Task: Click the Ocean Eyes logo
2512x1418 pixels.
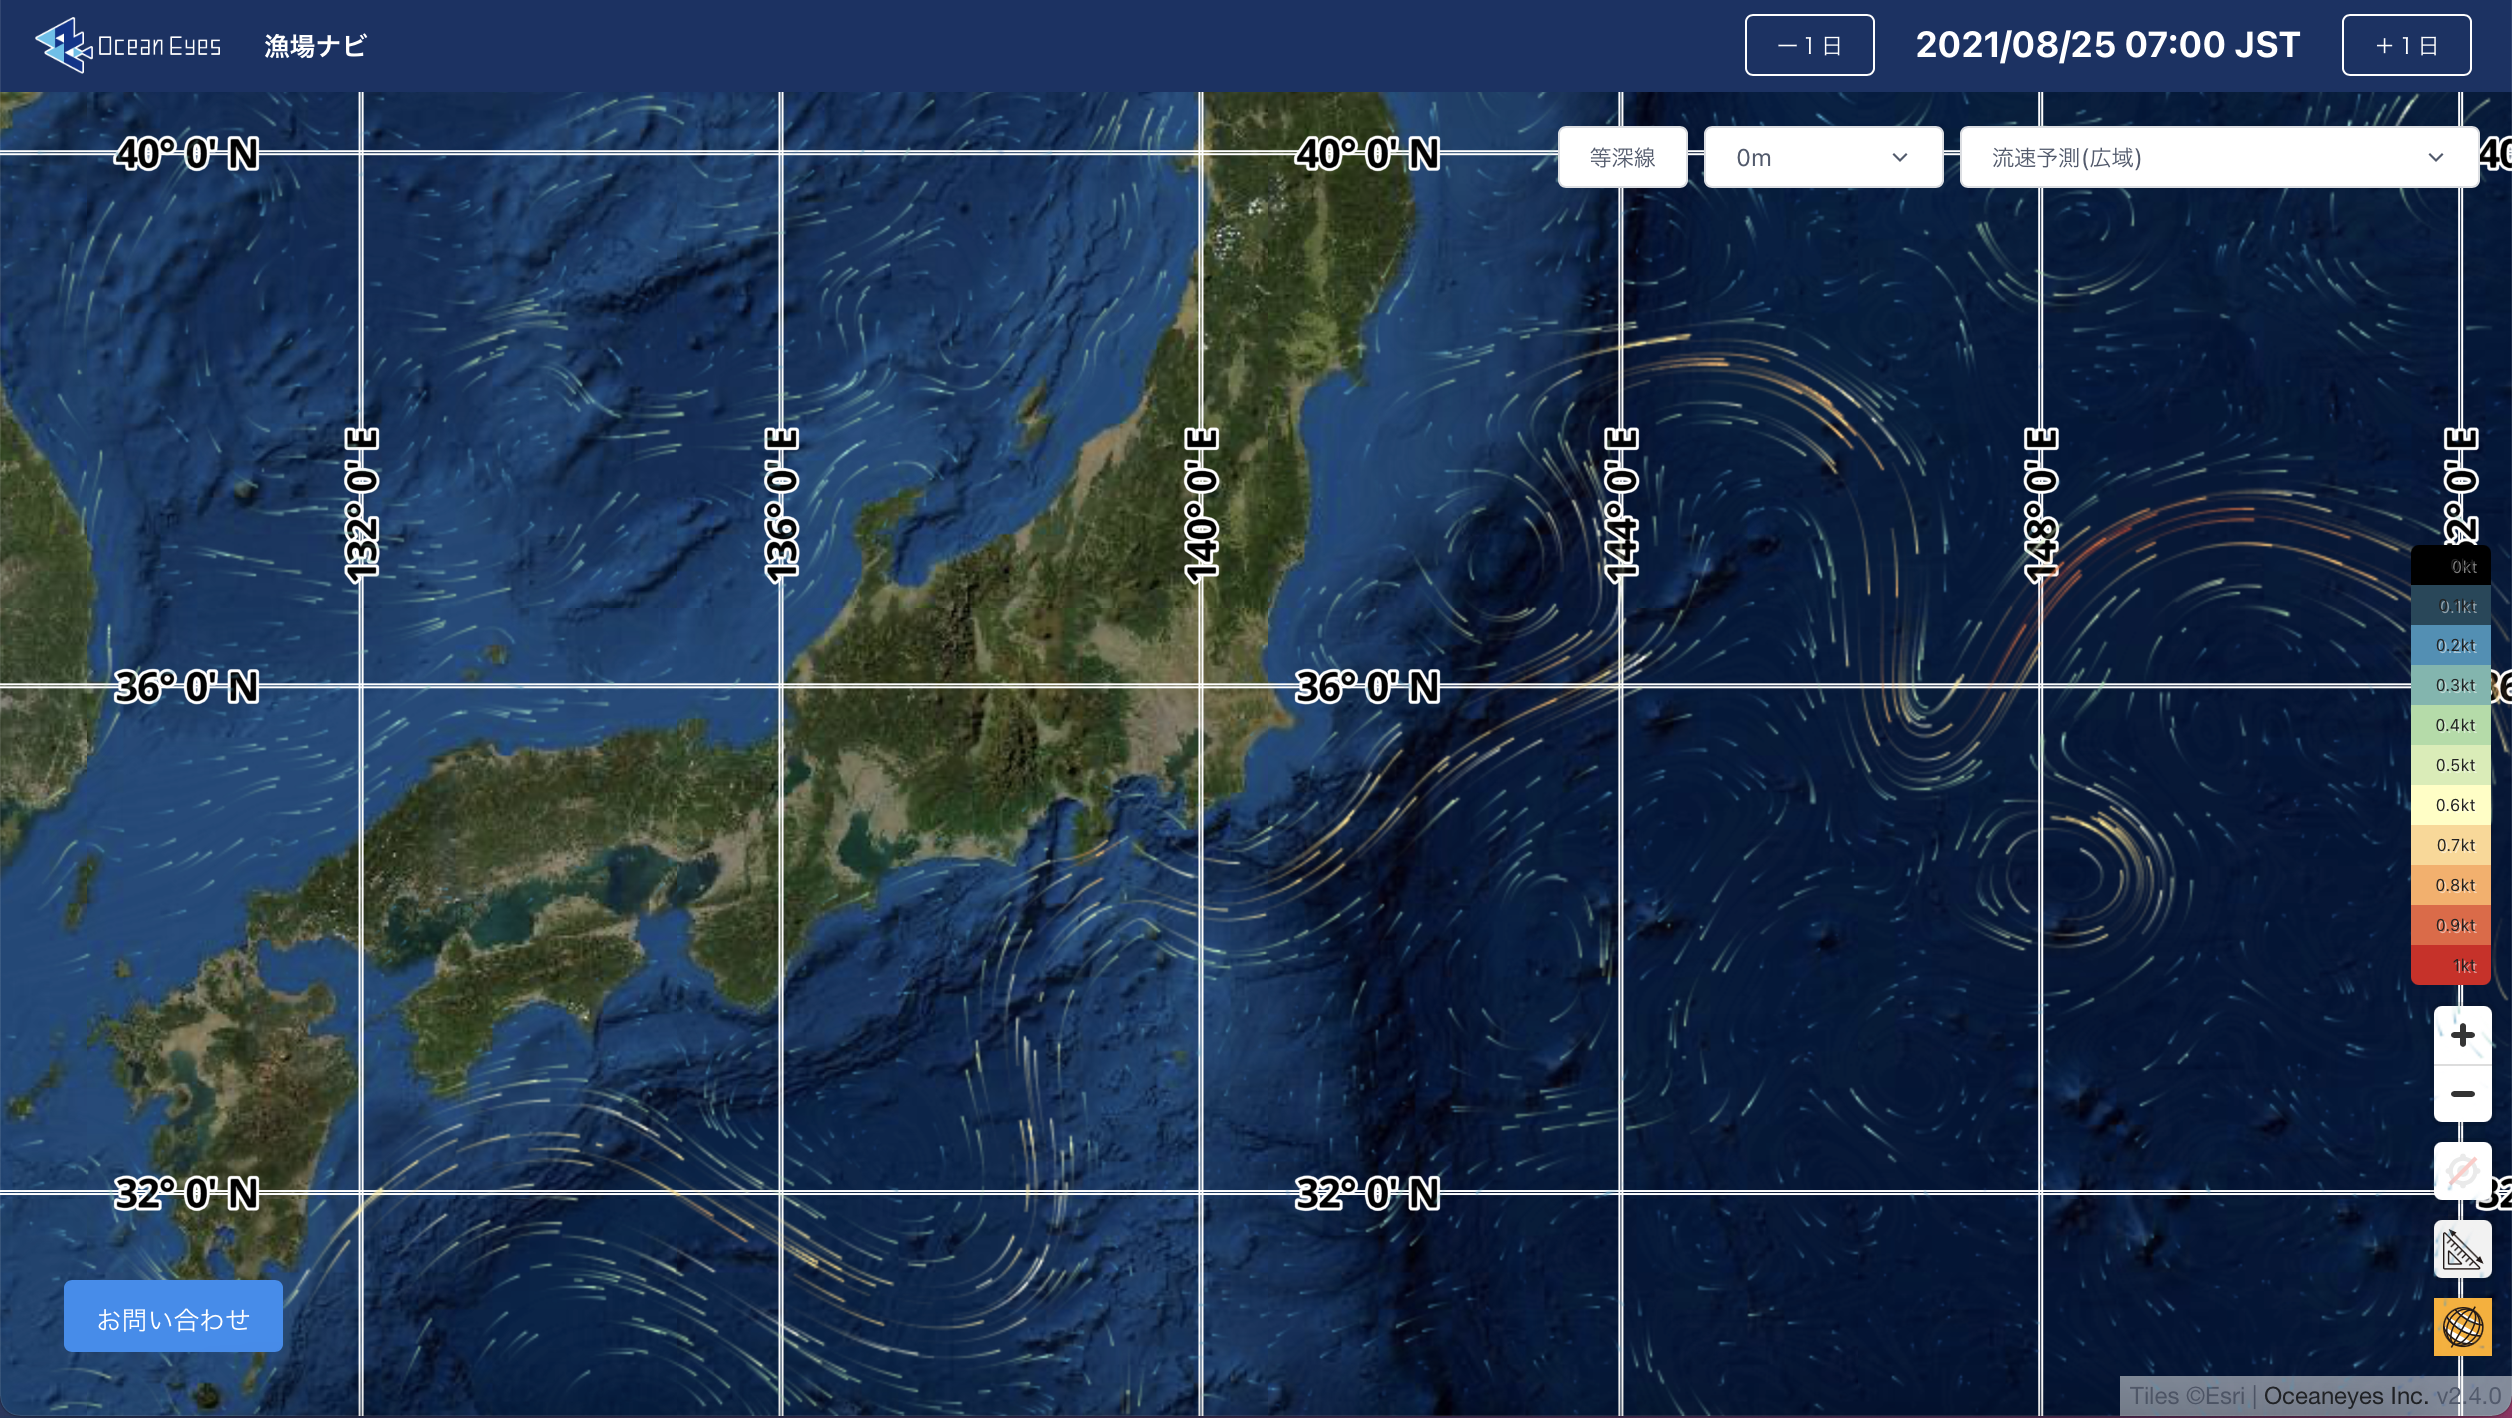Action: [128, 45]
